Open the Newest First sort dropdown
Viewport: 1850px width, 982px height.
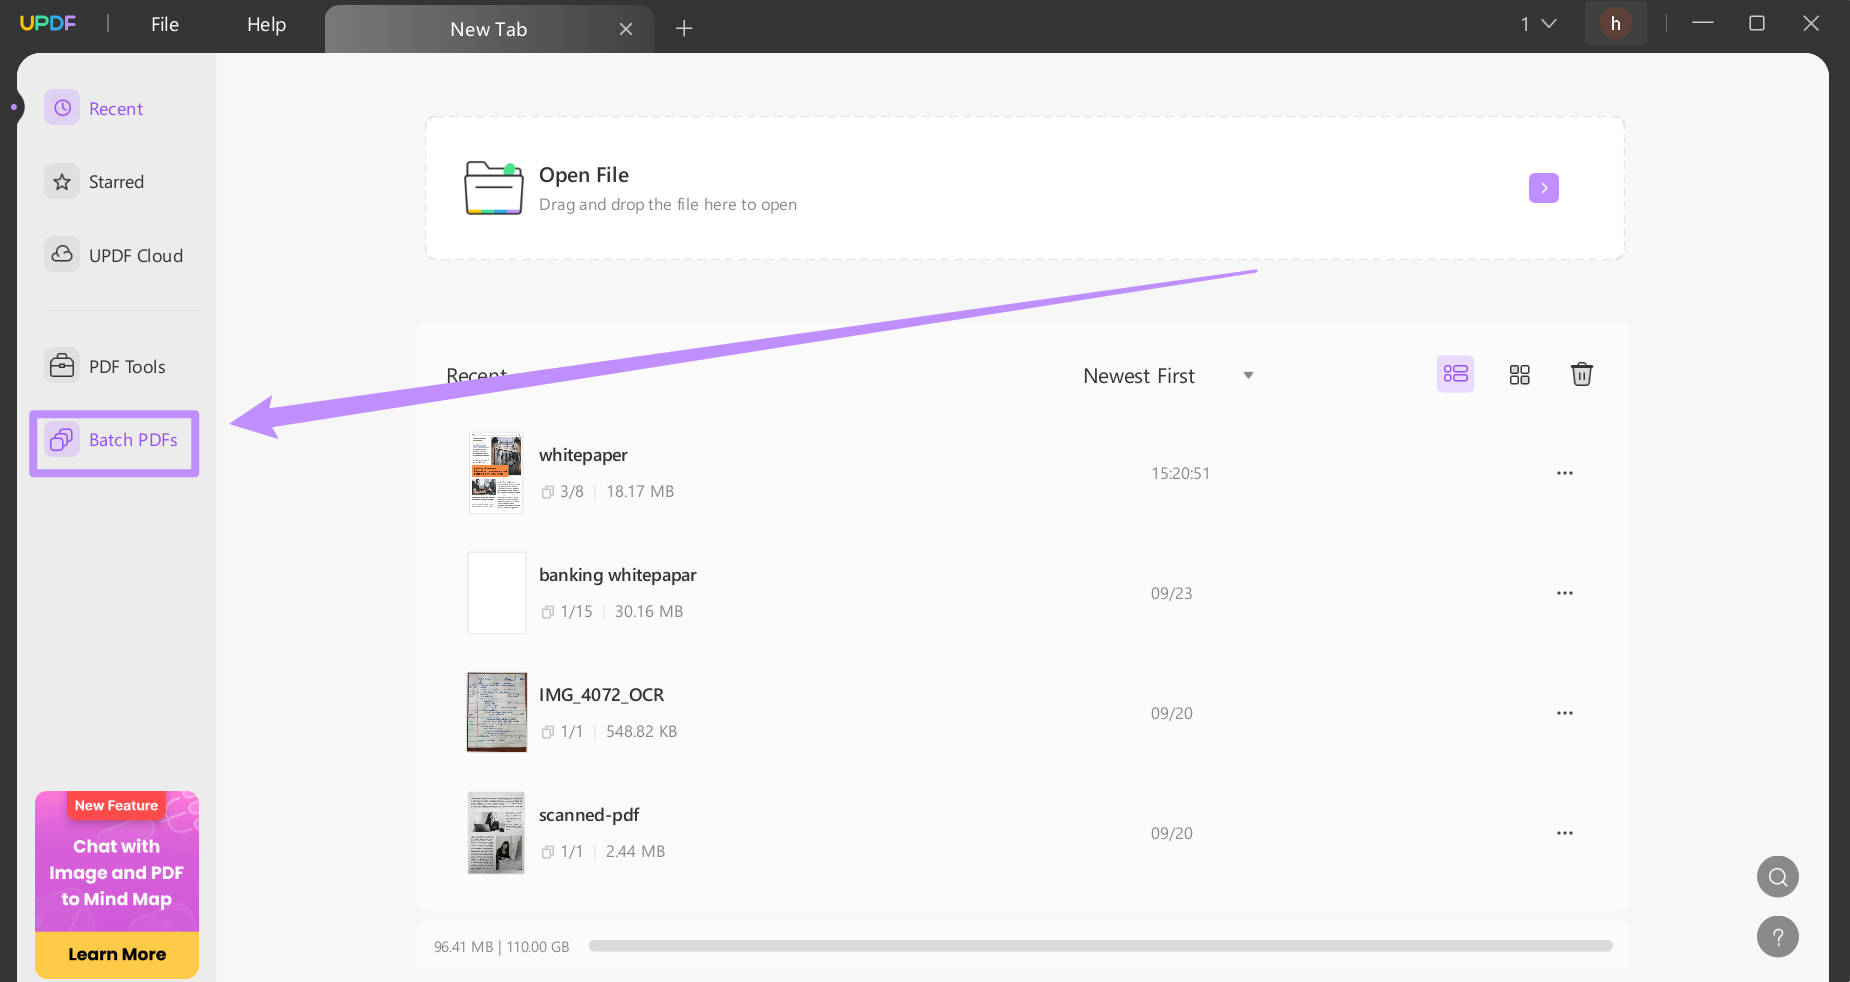click(1167, 375)
